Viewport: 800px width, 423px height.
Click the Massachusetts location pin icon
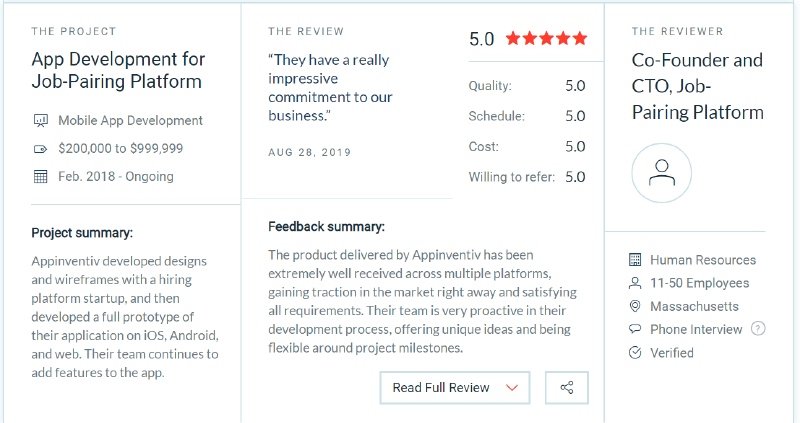(635, 306)
